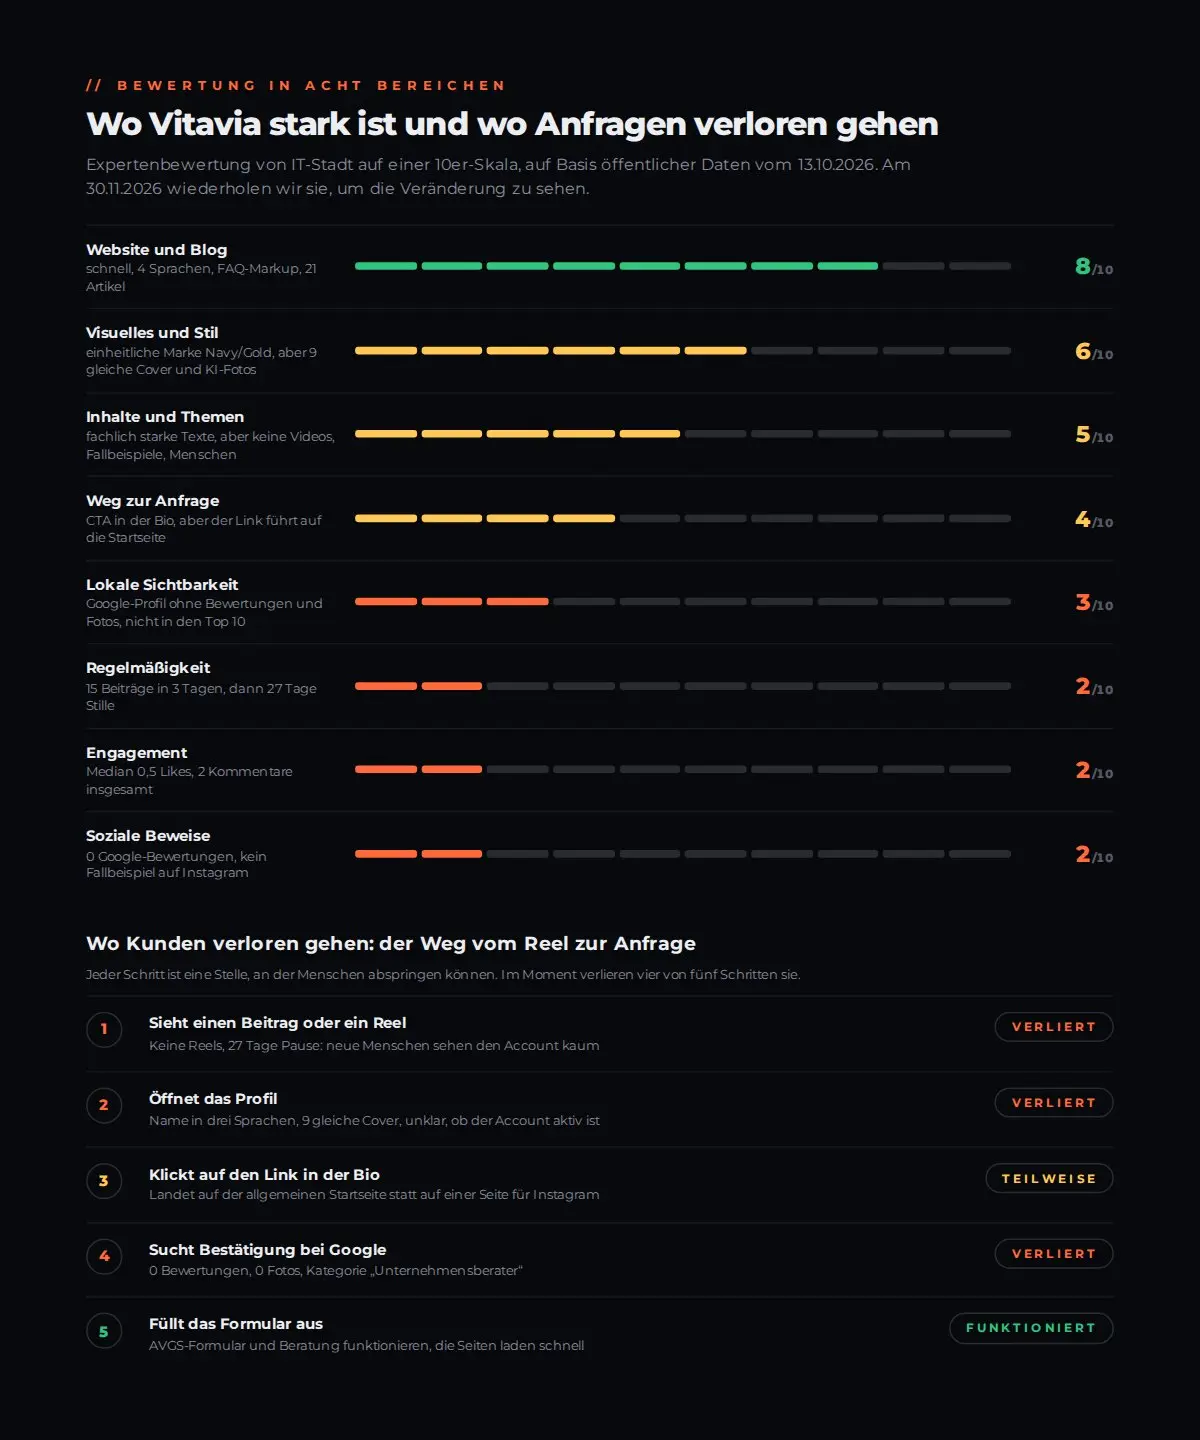Click the 8/10 Website und Blog score
The width and height of the screenshot is (1200, 1440).
coord(1094,266)
